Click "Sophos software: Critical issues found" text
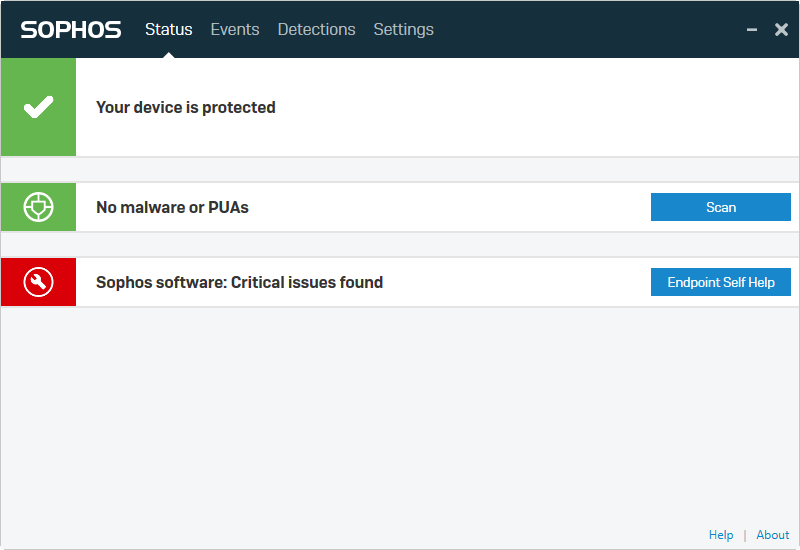Screen dimensions: 800x550 pos(239,282)
